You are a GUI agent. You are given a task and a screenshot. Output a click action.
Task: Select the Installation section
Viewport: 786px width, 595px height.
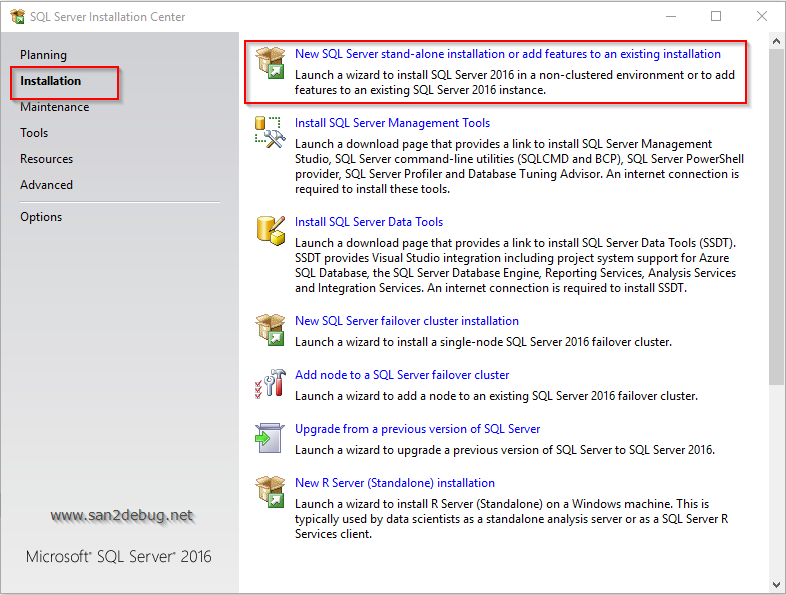click(x=50, y=81)
